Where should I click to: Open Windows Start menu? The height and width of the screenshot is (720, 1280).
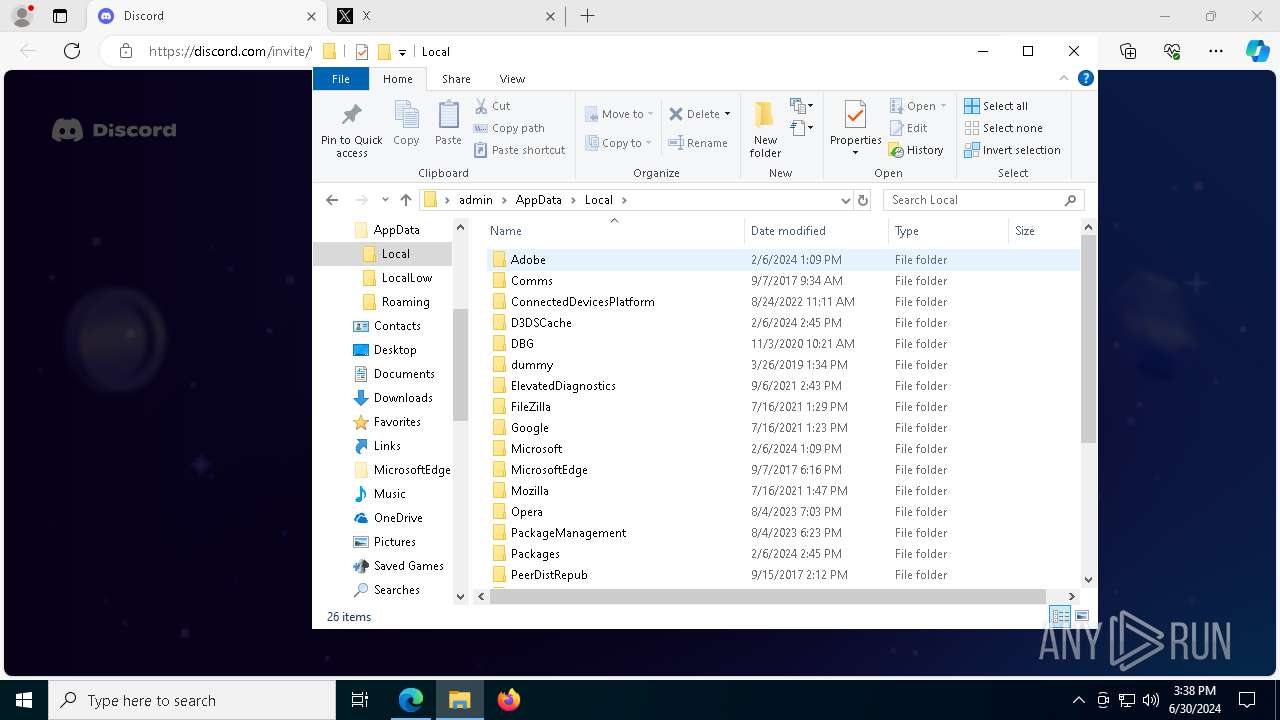coord(24,700)
